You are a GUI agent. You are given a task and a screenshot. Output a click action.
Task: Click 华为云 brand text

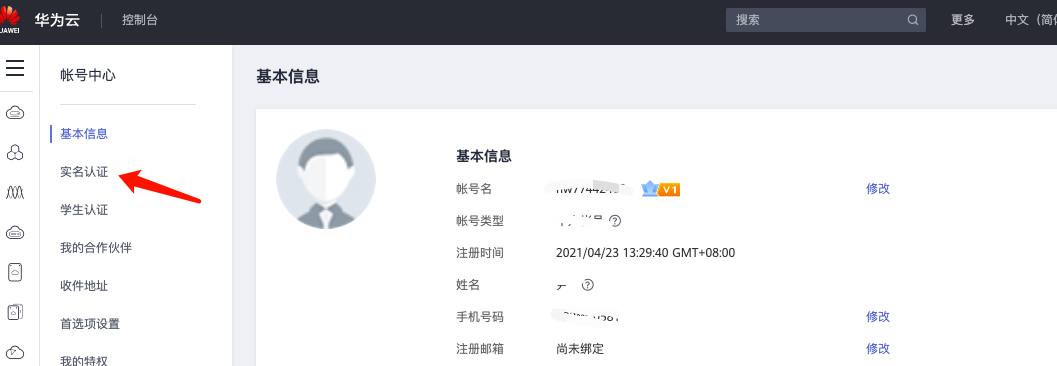pyautogui.click(x=57, y=20)
